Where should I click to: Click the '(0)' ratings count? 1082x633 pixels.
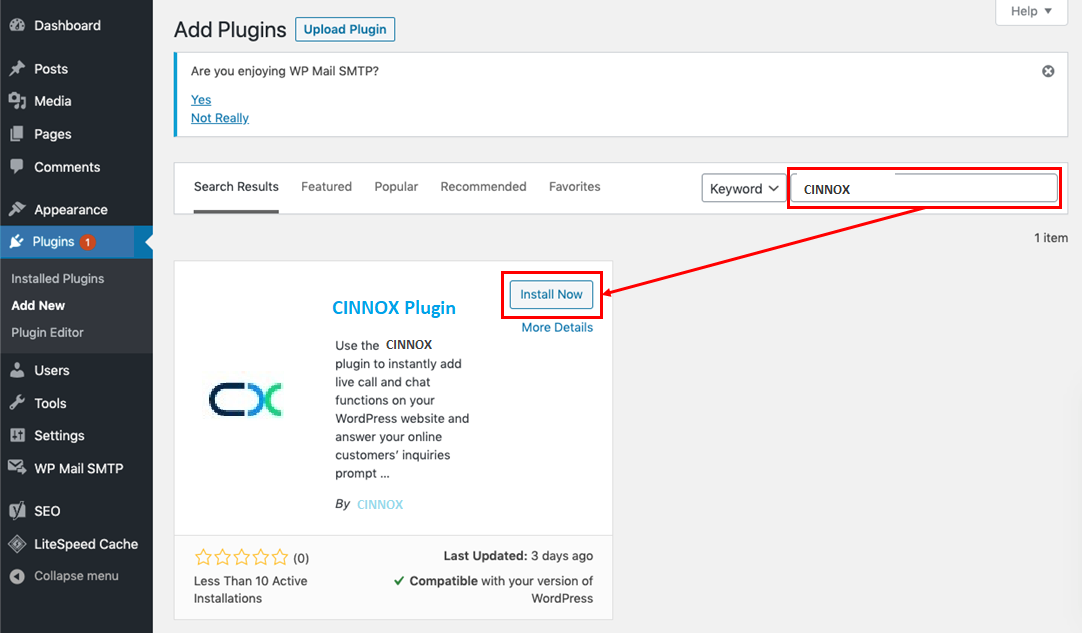click(301, 558)
